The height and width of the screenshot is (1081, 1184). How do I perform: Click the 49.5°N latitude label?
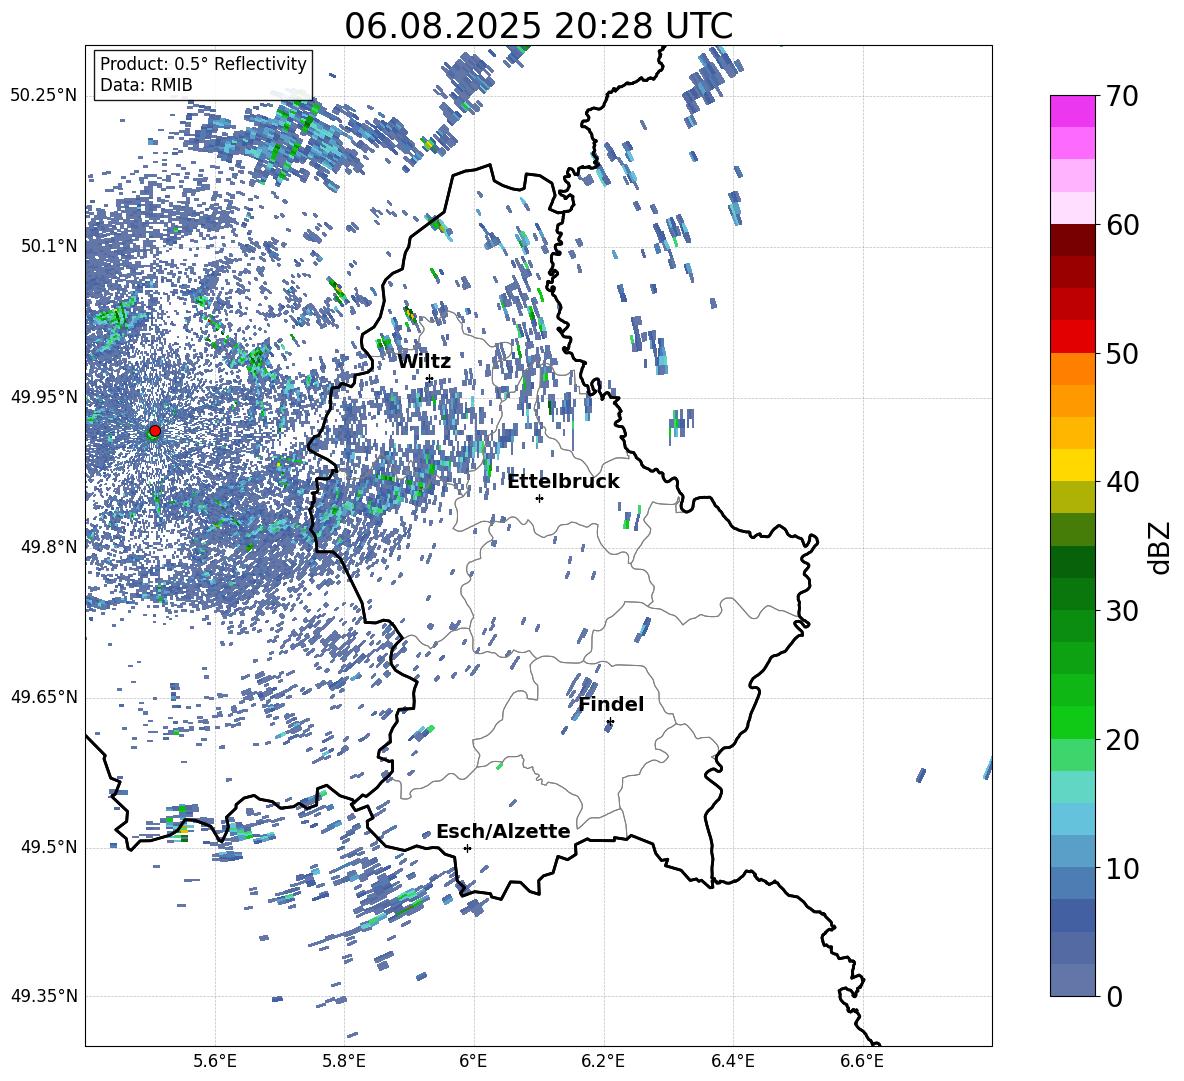pos(50,847)
